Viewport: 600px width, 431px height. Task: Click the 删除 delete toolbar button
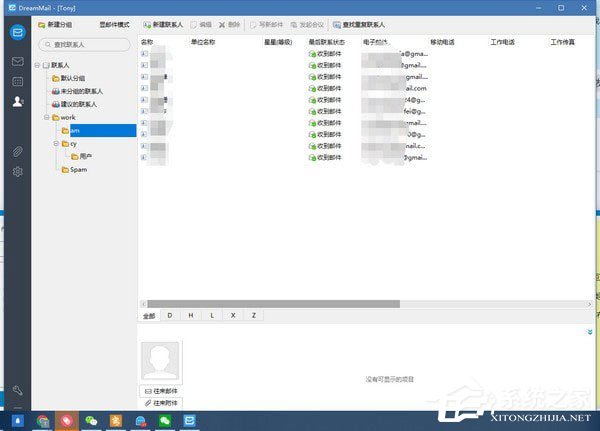pos(229,25)
